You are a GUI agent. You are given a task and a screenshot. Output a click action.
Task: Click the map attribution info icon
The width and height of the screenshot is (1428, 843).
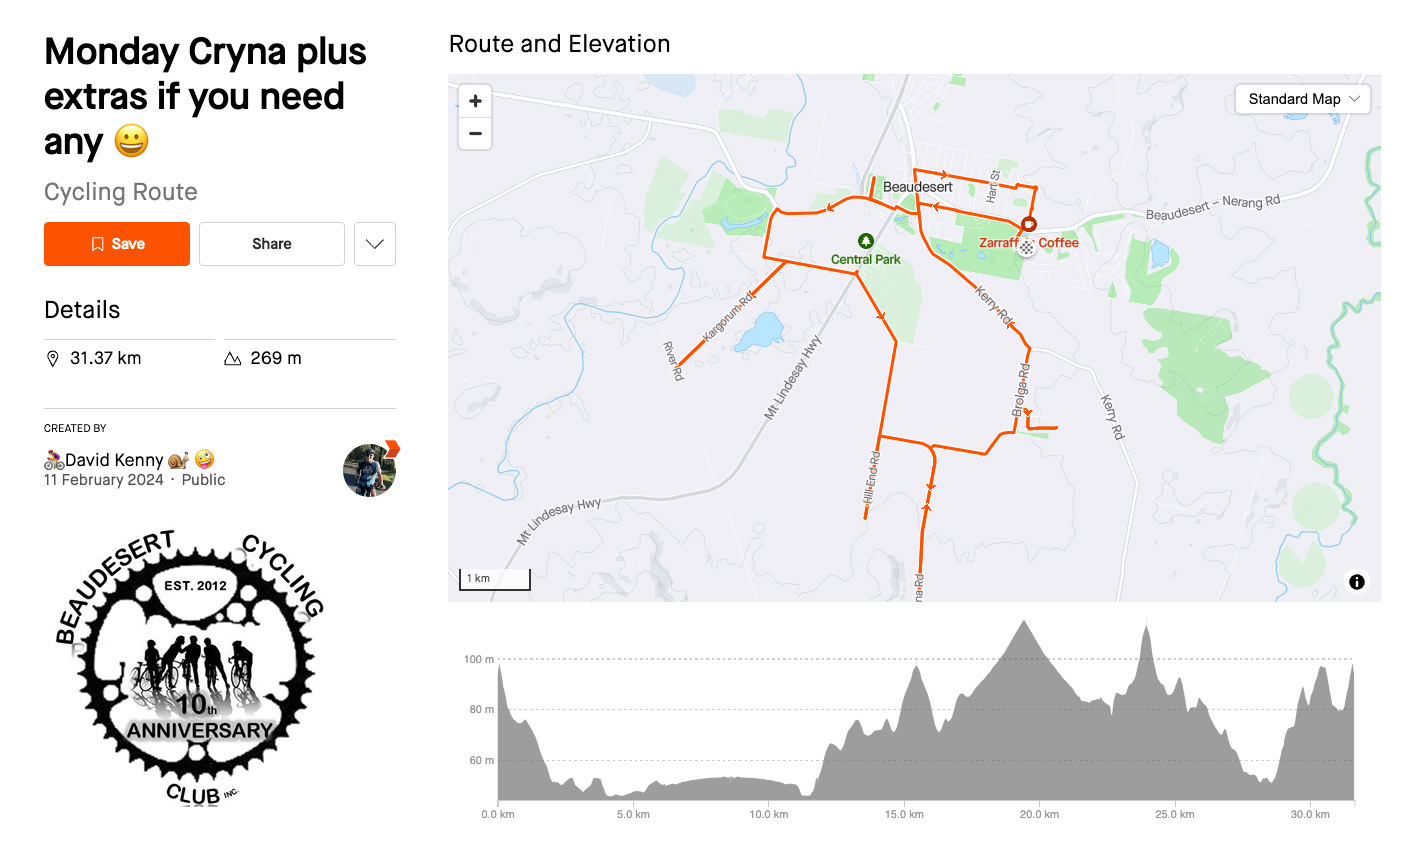1356,582
